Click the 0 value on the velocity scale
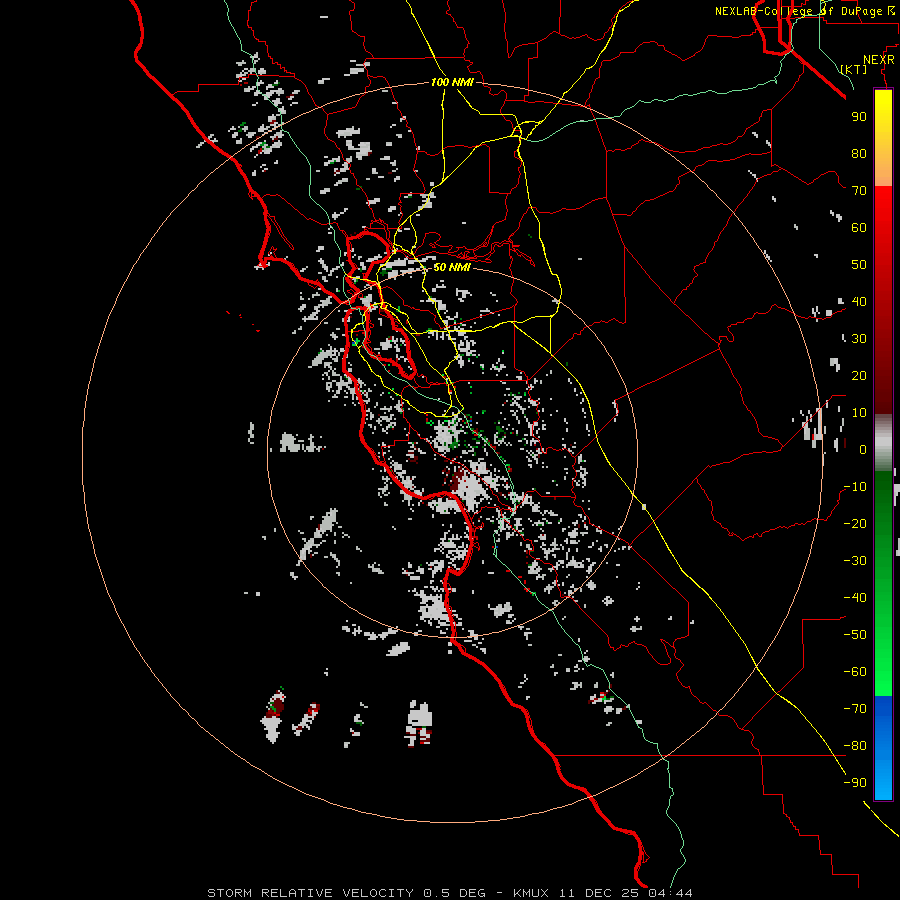 pos(863,449)
